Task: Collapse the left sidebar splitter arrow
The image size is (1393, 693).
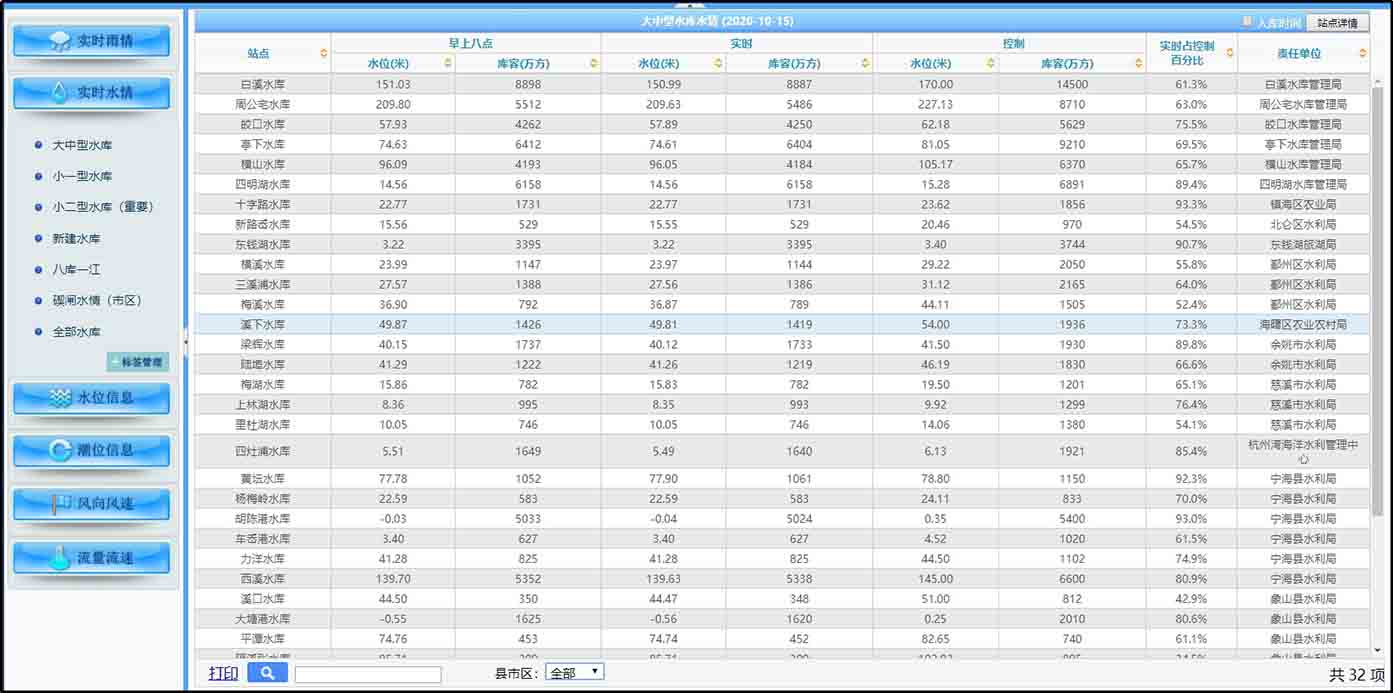Action: click(x=186, y=339)
